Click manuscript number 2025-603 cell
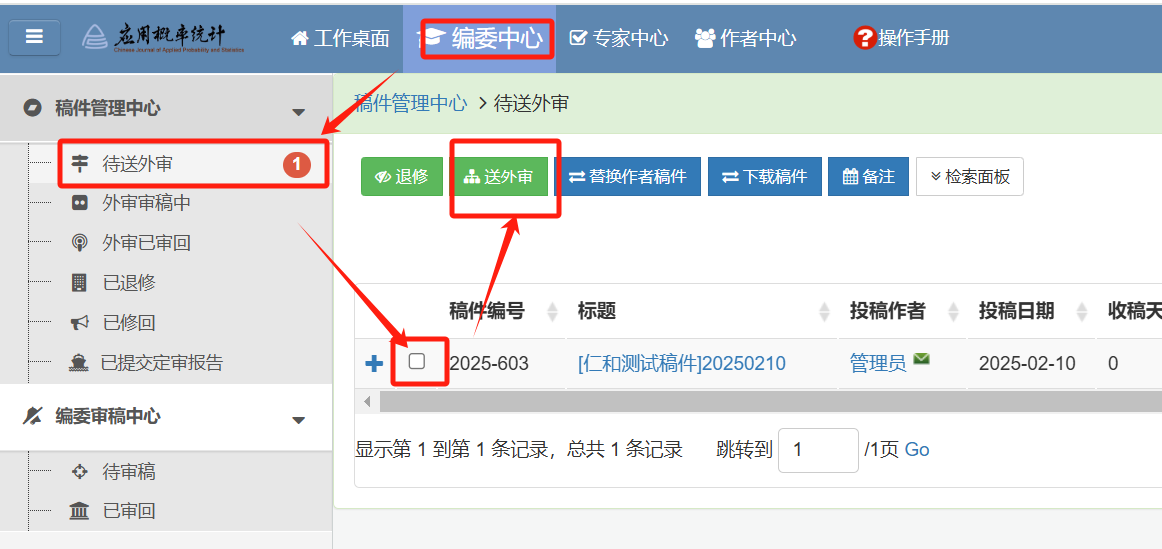 489,363
